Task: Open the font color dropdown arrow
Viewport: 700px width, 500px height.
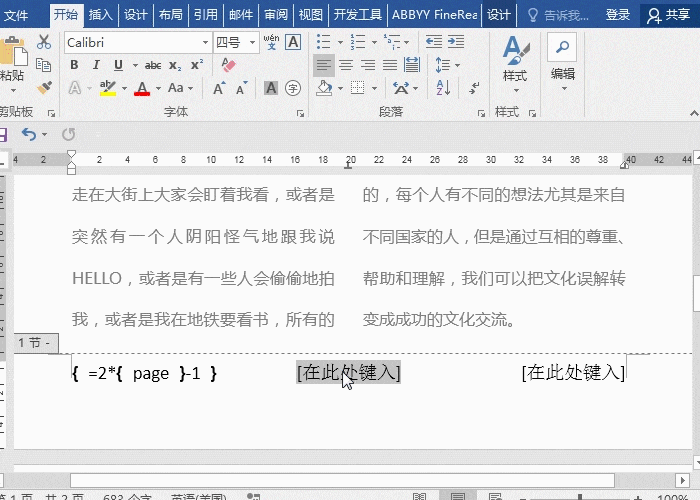Action: coord(158,88)
